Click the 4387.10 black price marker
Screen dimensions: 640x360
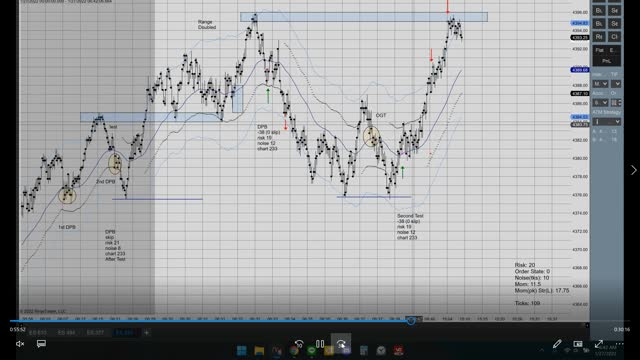(x=580, y=93)
